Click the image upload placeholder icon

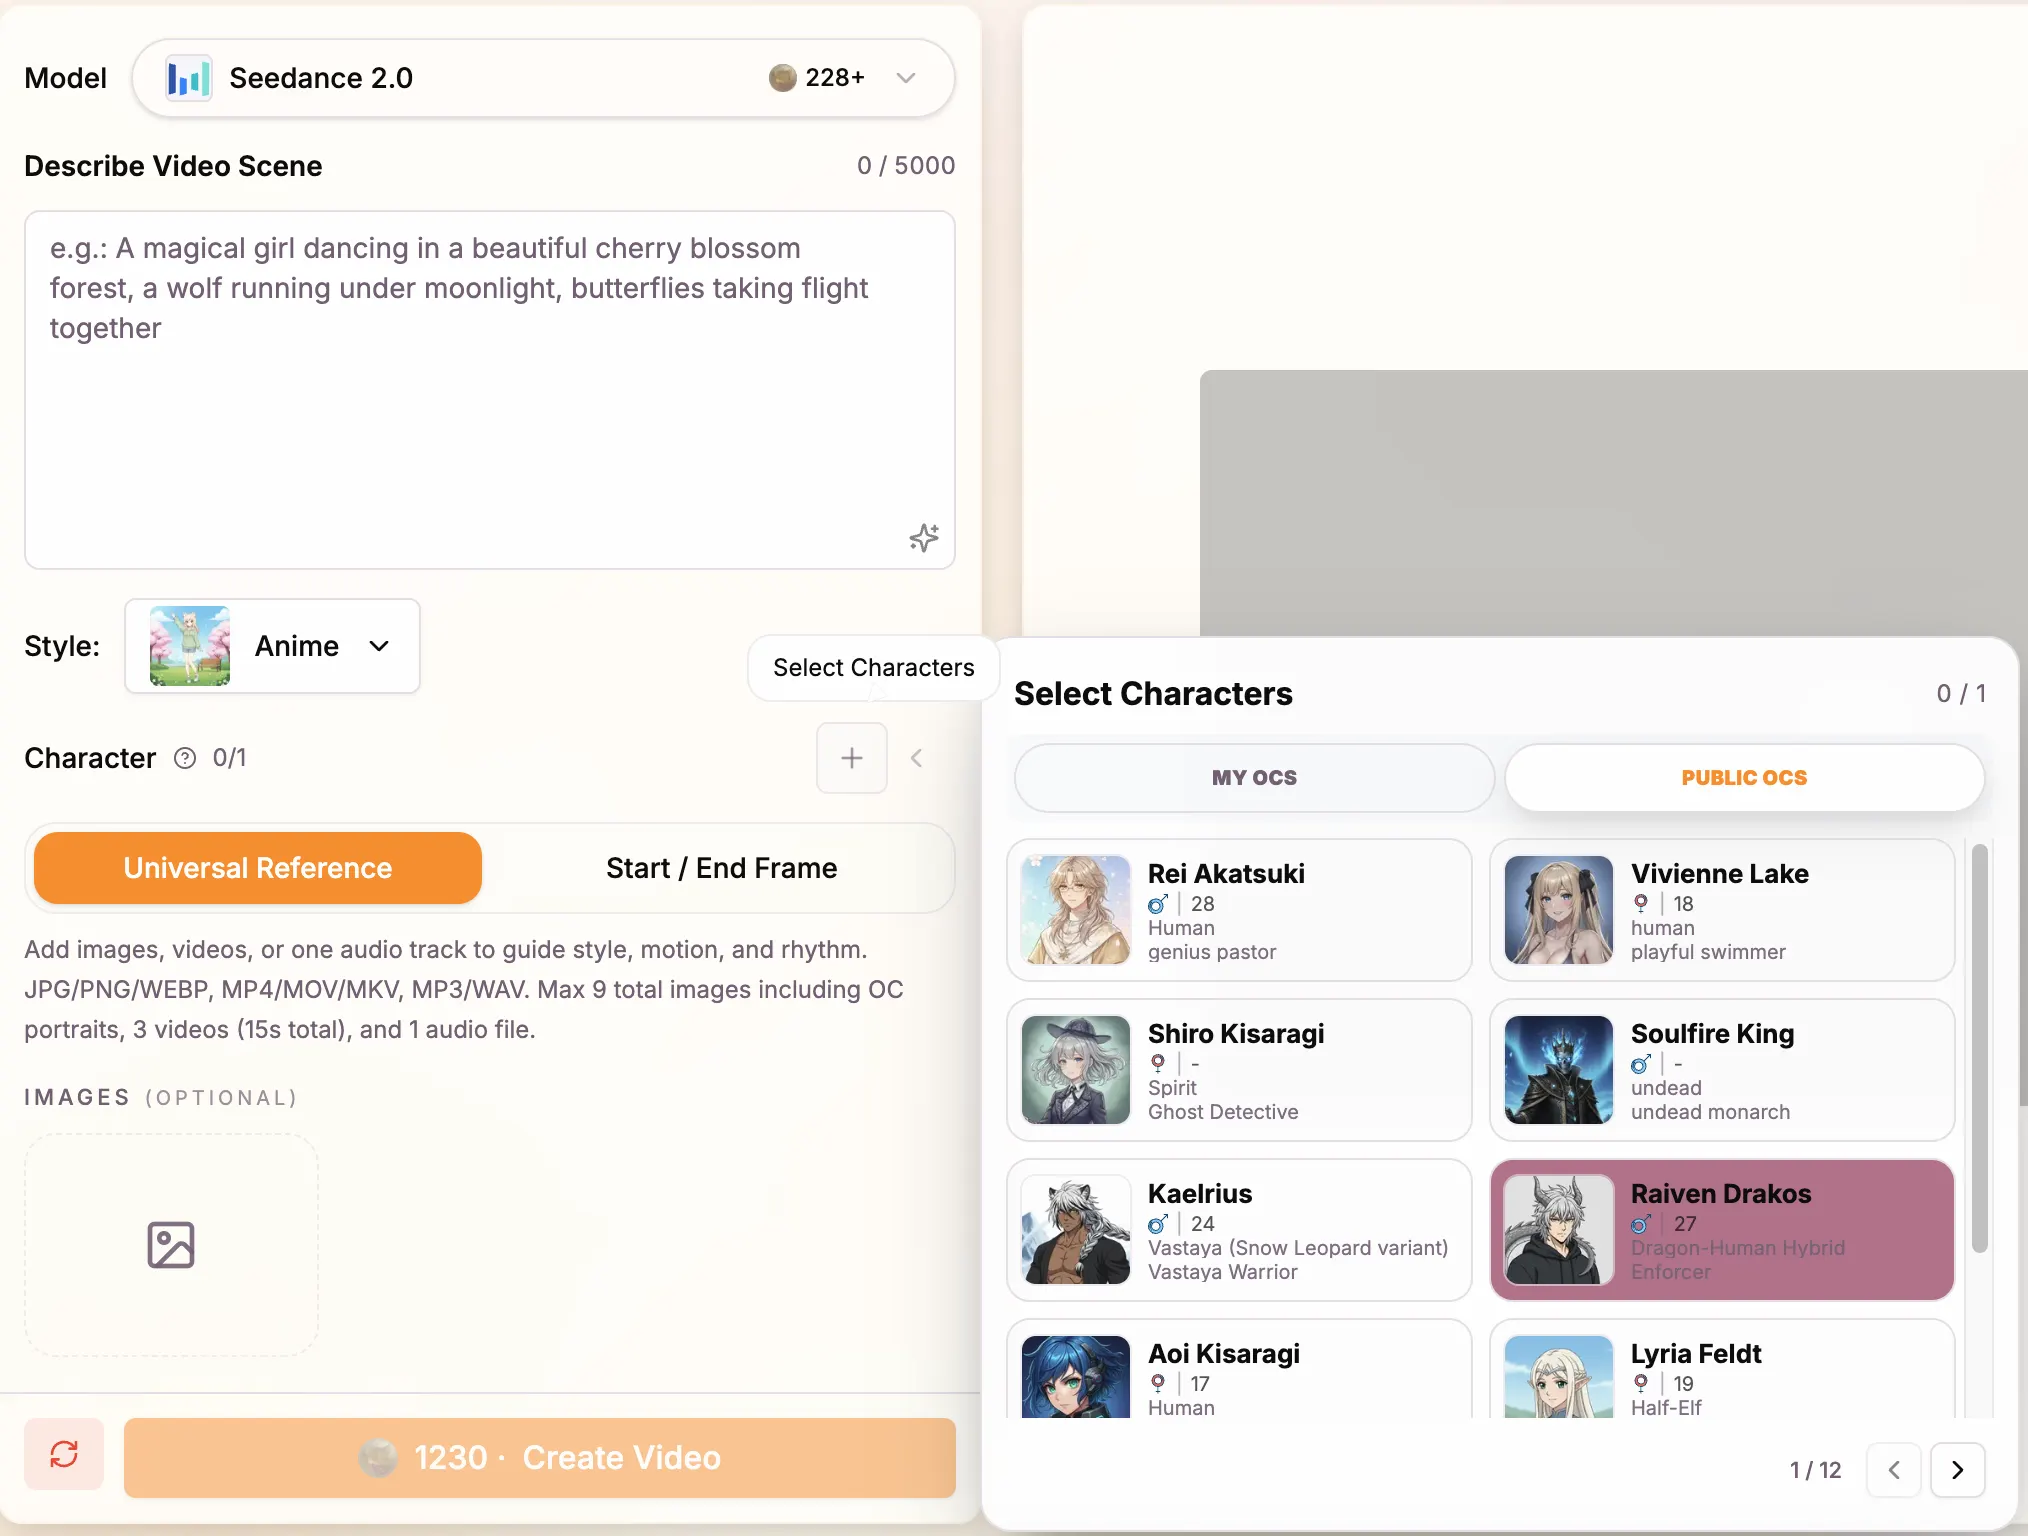pyautogui.click(x=171, y=1245)
